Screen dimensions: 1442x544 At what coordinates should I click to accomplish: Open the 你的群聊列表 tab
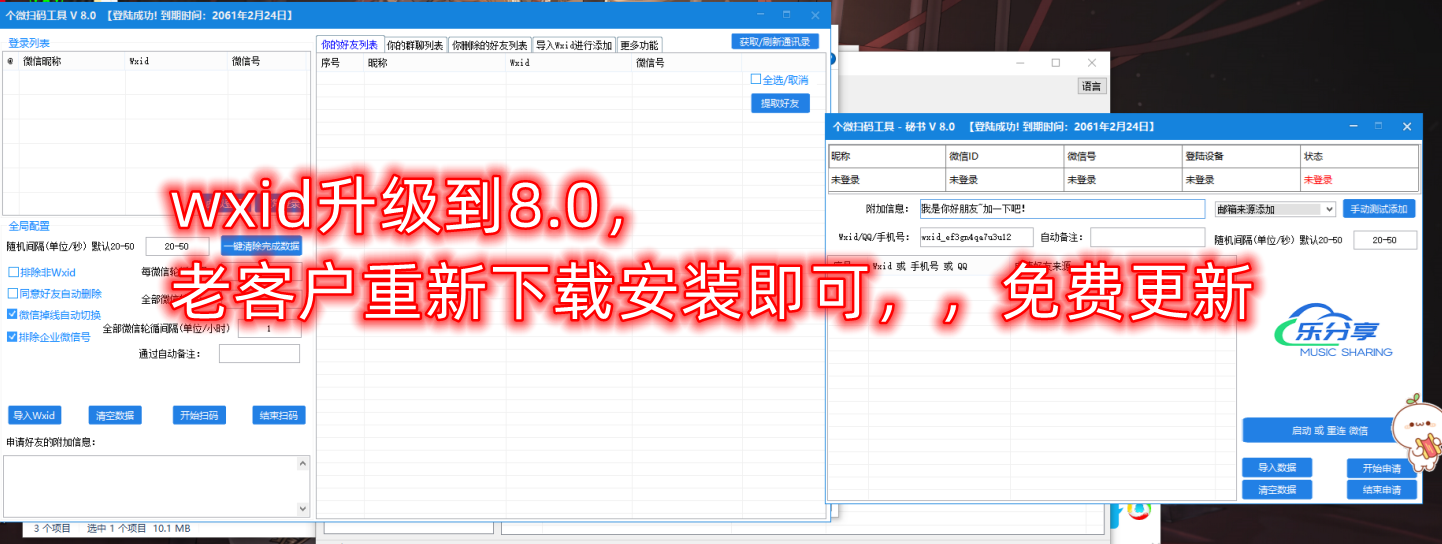[x=415, y=45]
